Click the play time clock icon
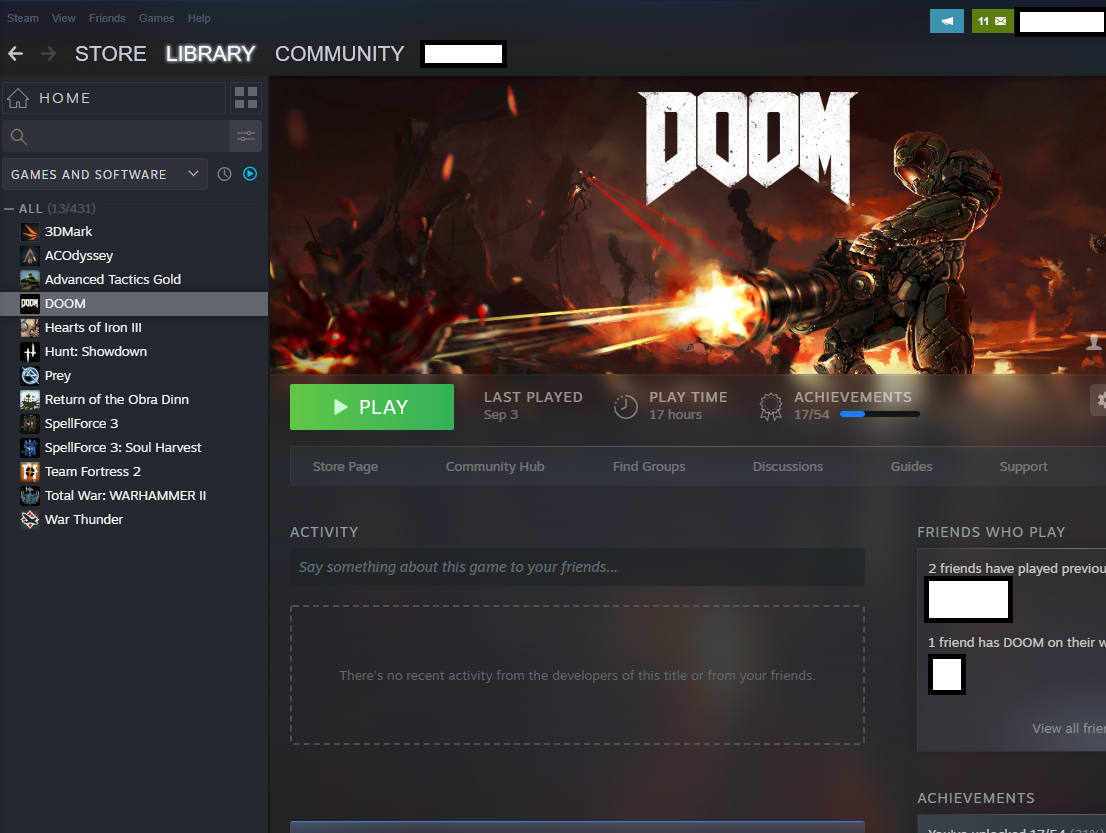The width and height of the screenshot is (1106, 833). click(x=626, y=407)
